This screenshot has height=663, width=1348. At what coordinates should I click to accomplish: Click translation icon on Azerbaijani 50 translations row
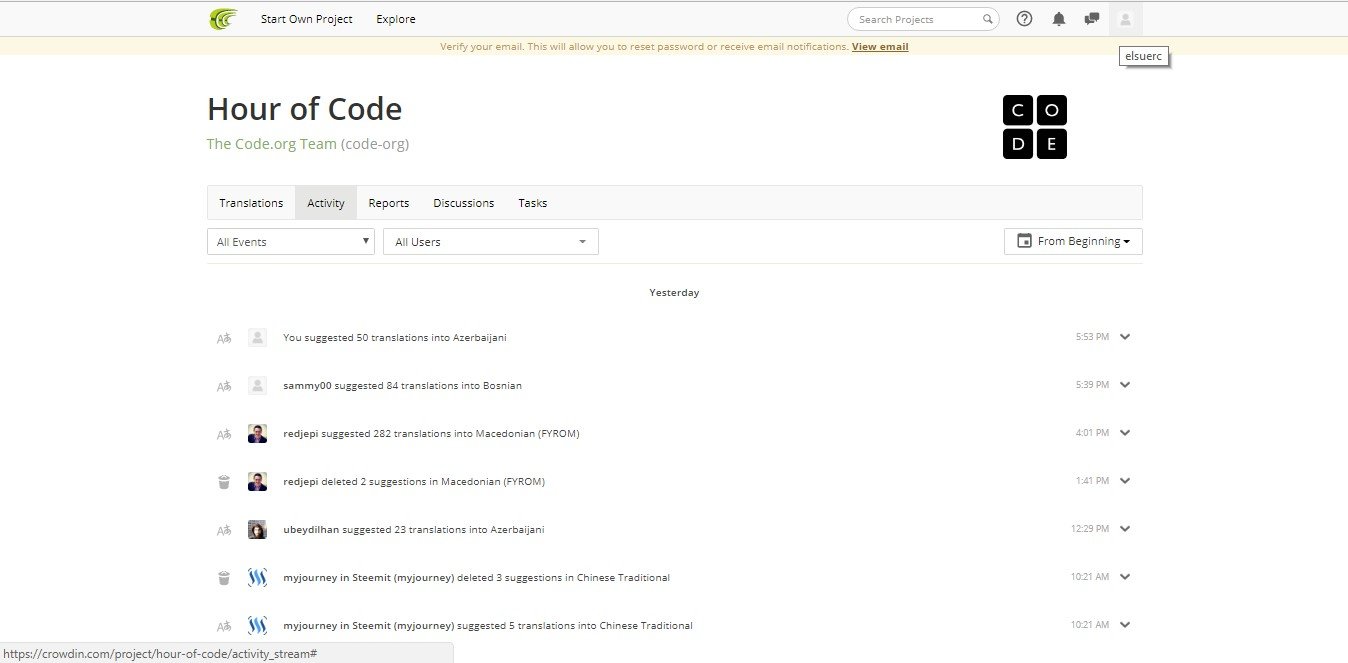[224, 338]
